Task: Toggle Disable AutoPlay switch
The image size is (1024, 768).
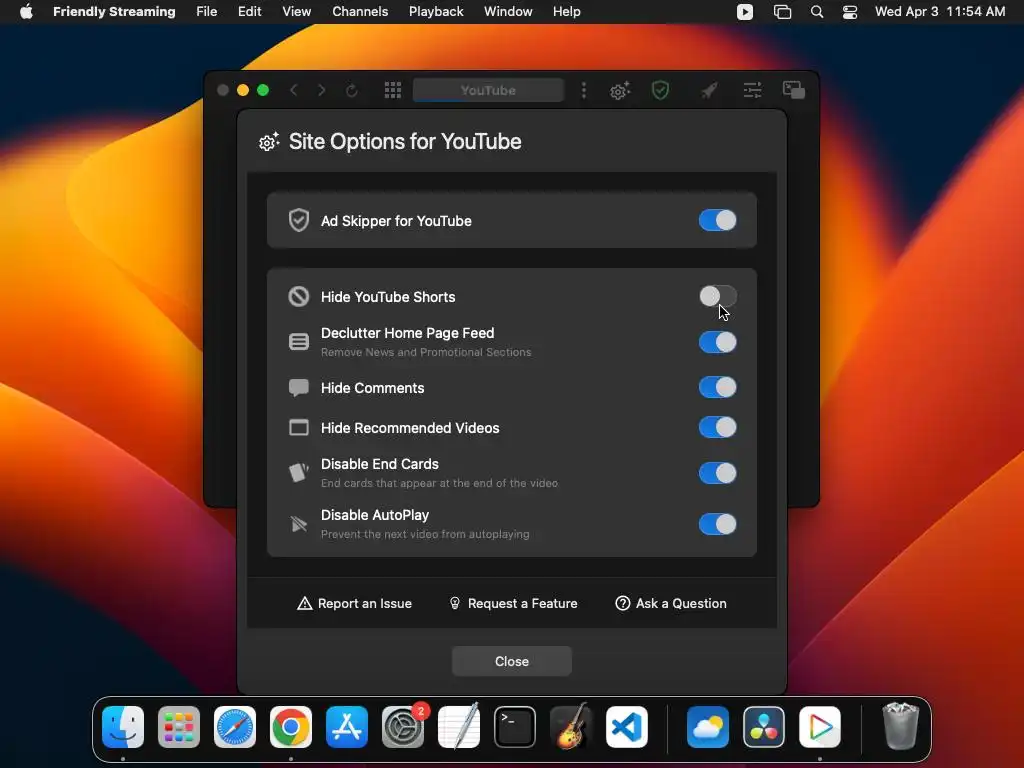Action: [x=717, y=524]
